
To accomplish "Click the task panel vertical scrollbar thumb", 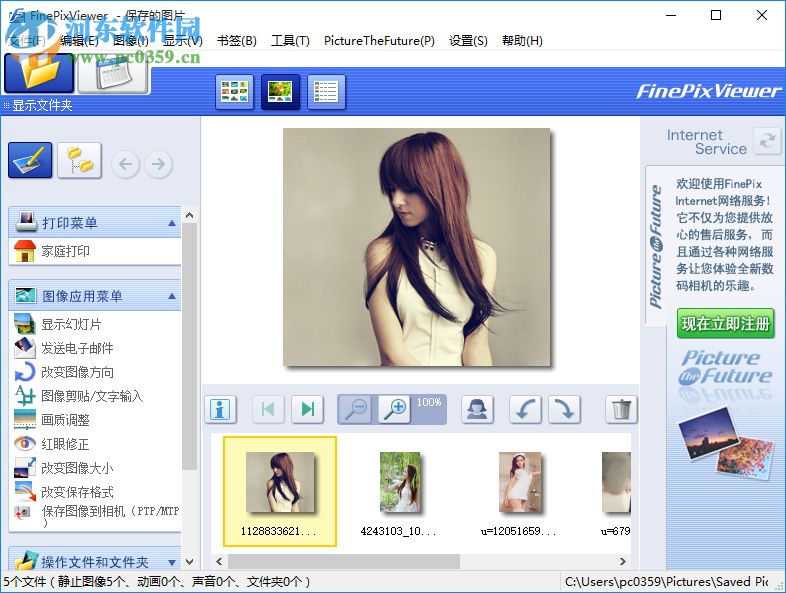I will (x=189, y=347).
